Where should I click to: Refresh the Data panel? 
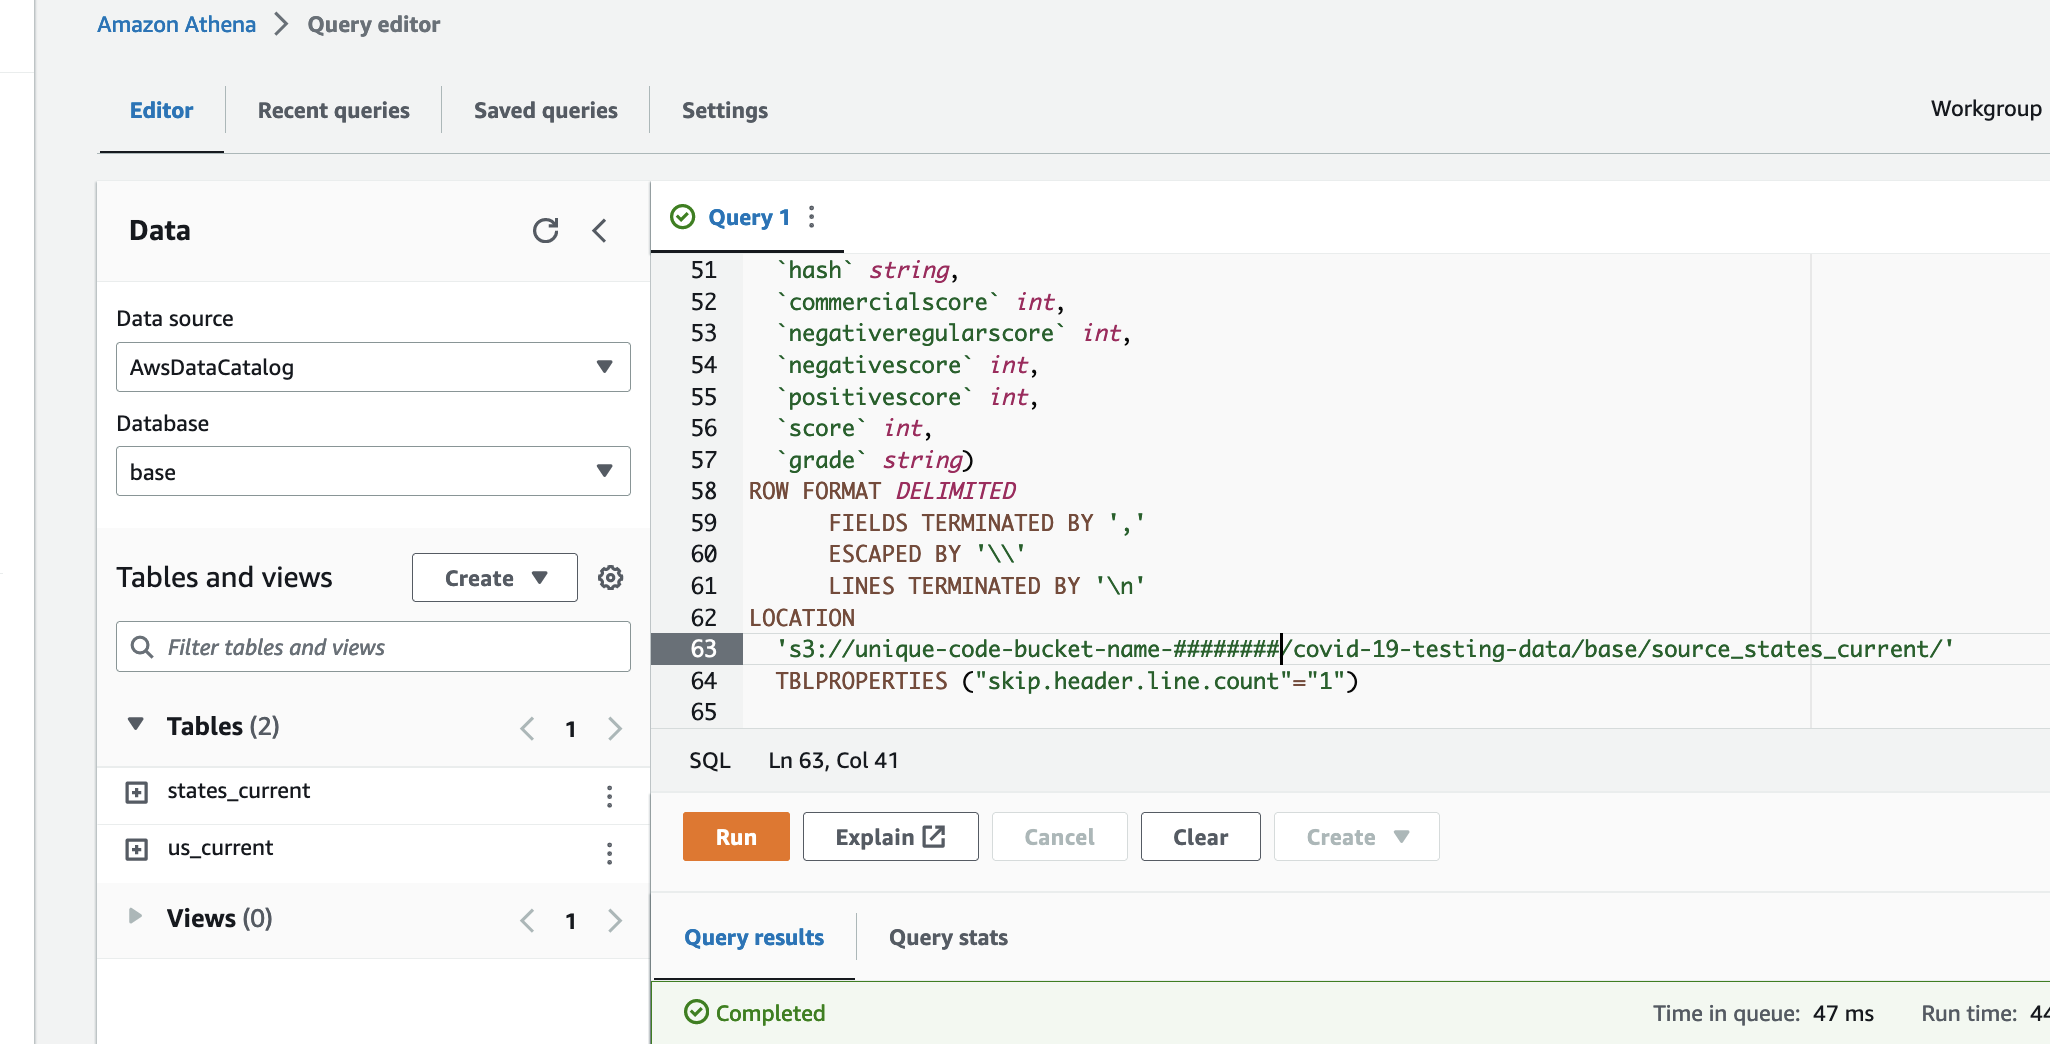point(545,231)
